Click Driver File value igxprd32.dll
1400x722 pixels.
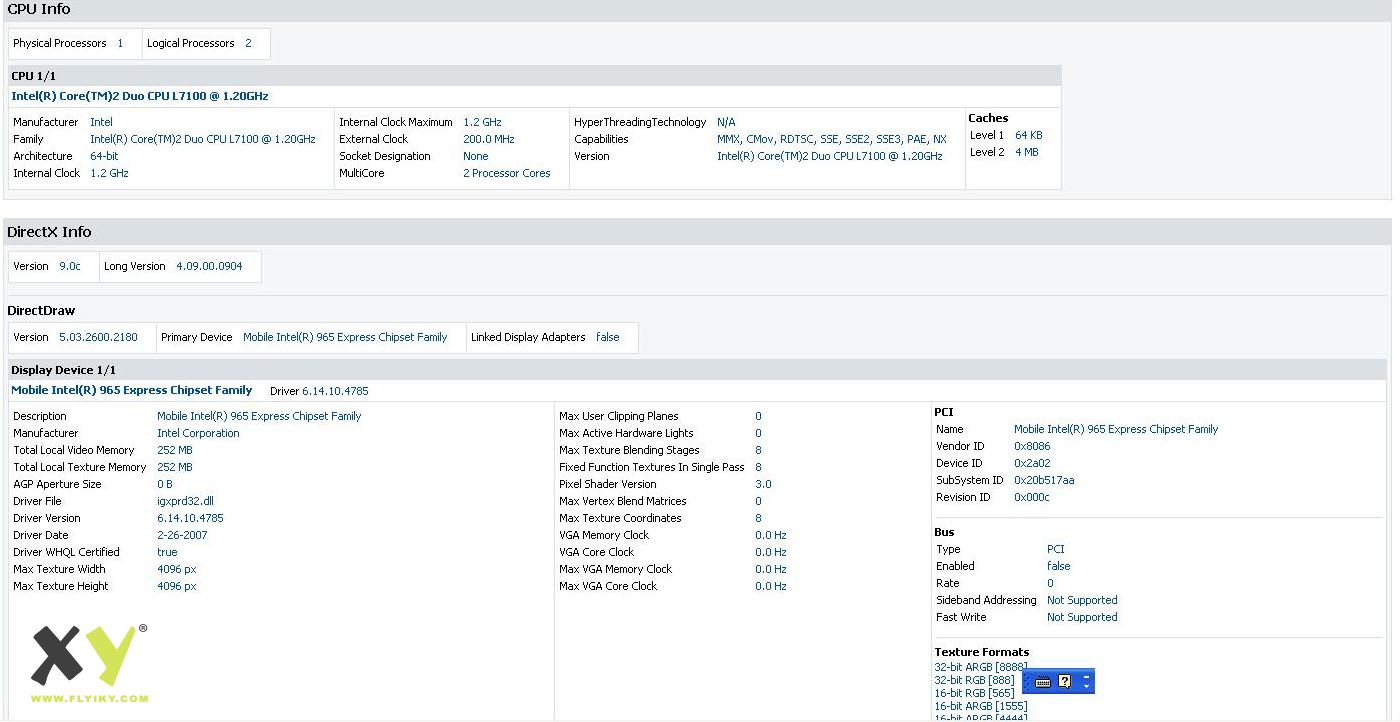coord(185,501)
